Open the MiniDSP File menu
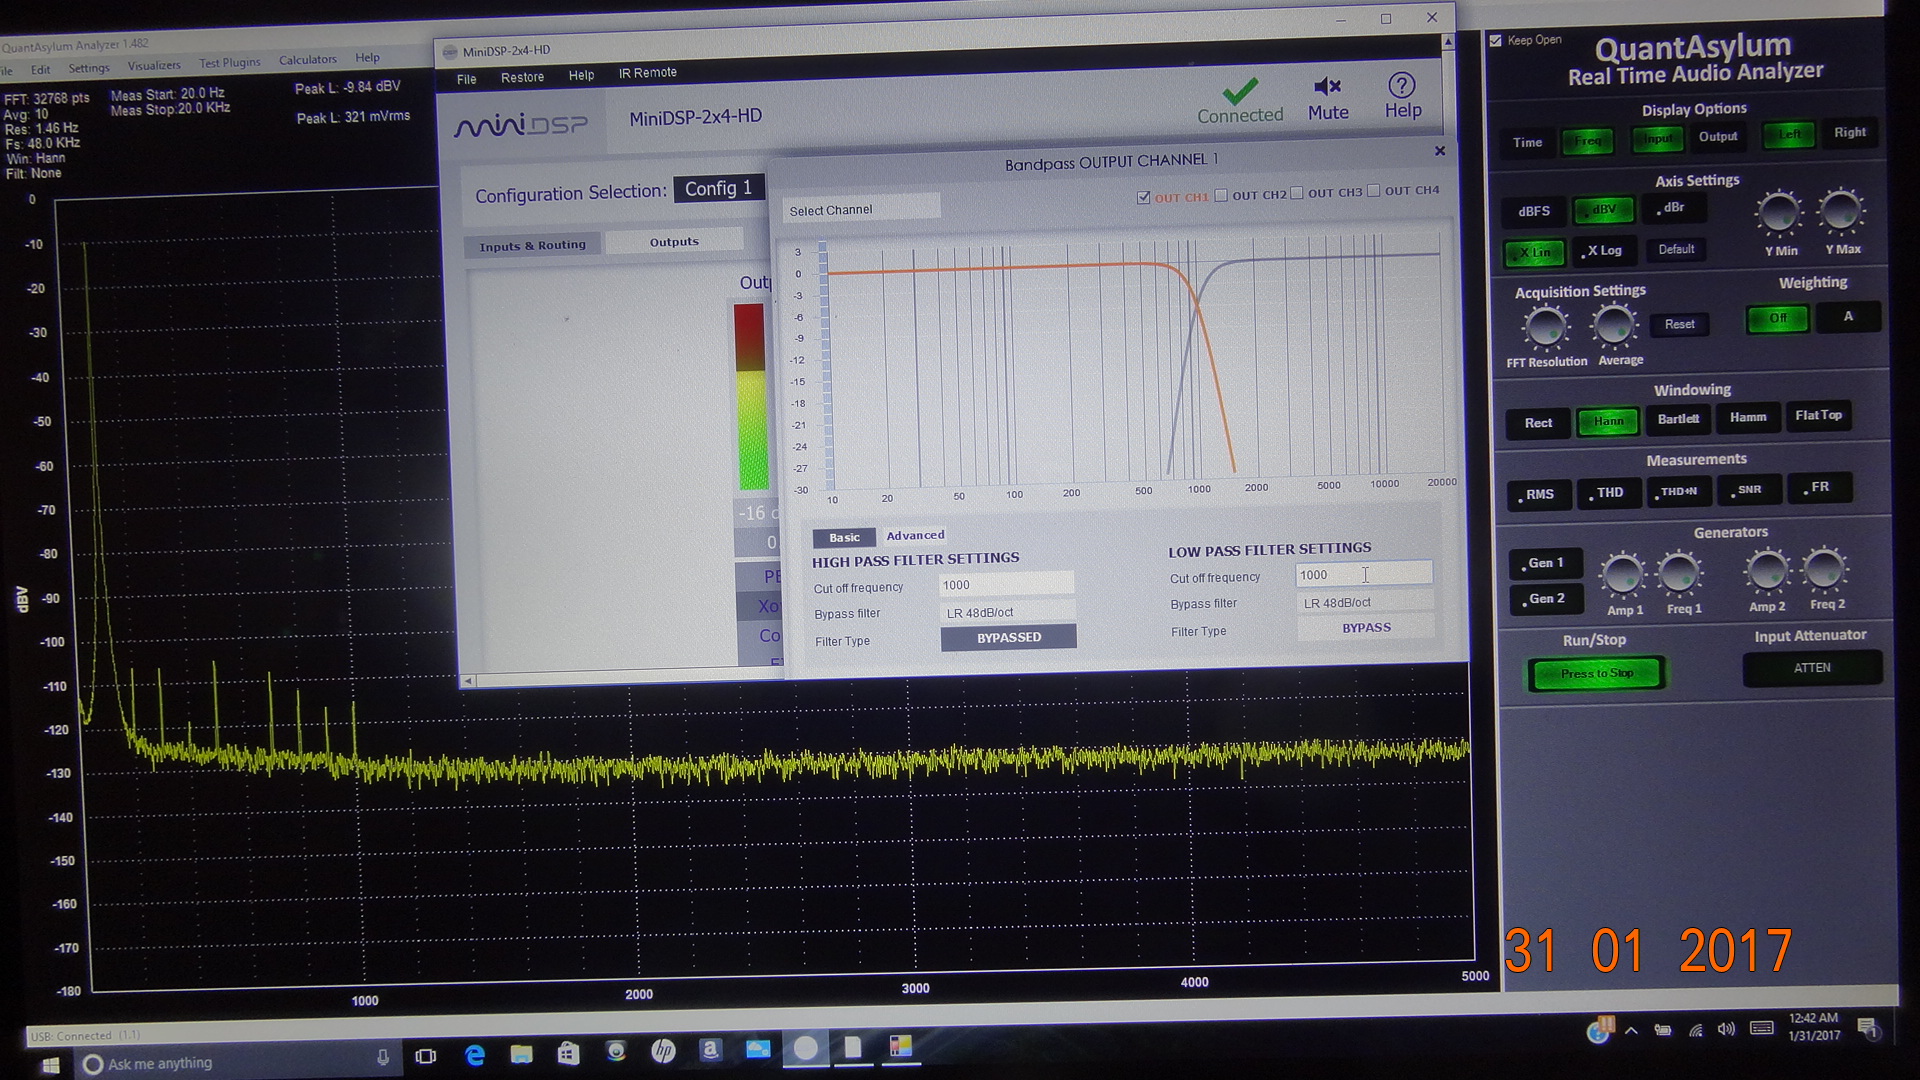The image size is (1920, 1080). click(466, 79)
